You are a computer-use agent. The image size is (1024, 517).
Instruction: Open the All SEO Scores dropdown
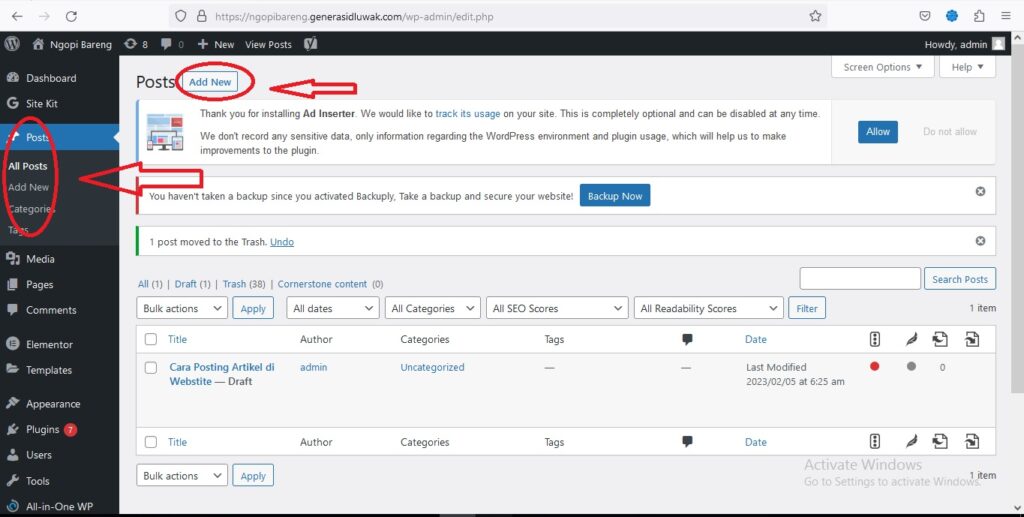point(560,309)
